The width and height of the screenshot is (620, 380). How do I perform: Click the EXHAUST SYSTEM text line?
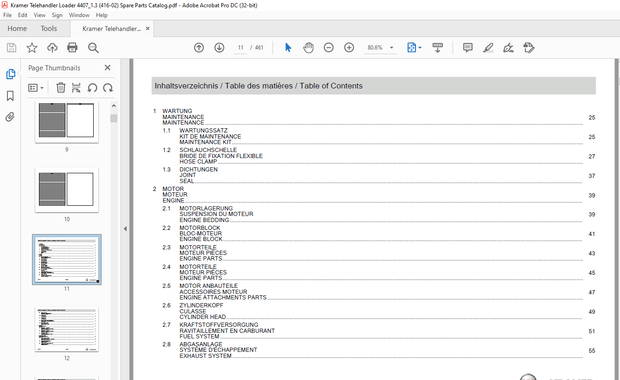[x=206, y=356]
